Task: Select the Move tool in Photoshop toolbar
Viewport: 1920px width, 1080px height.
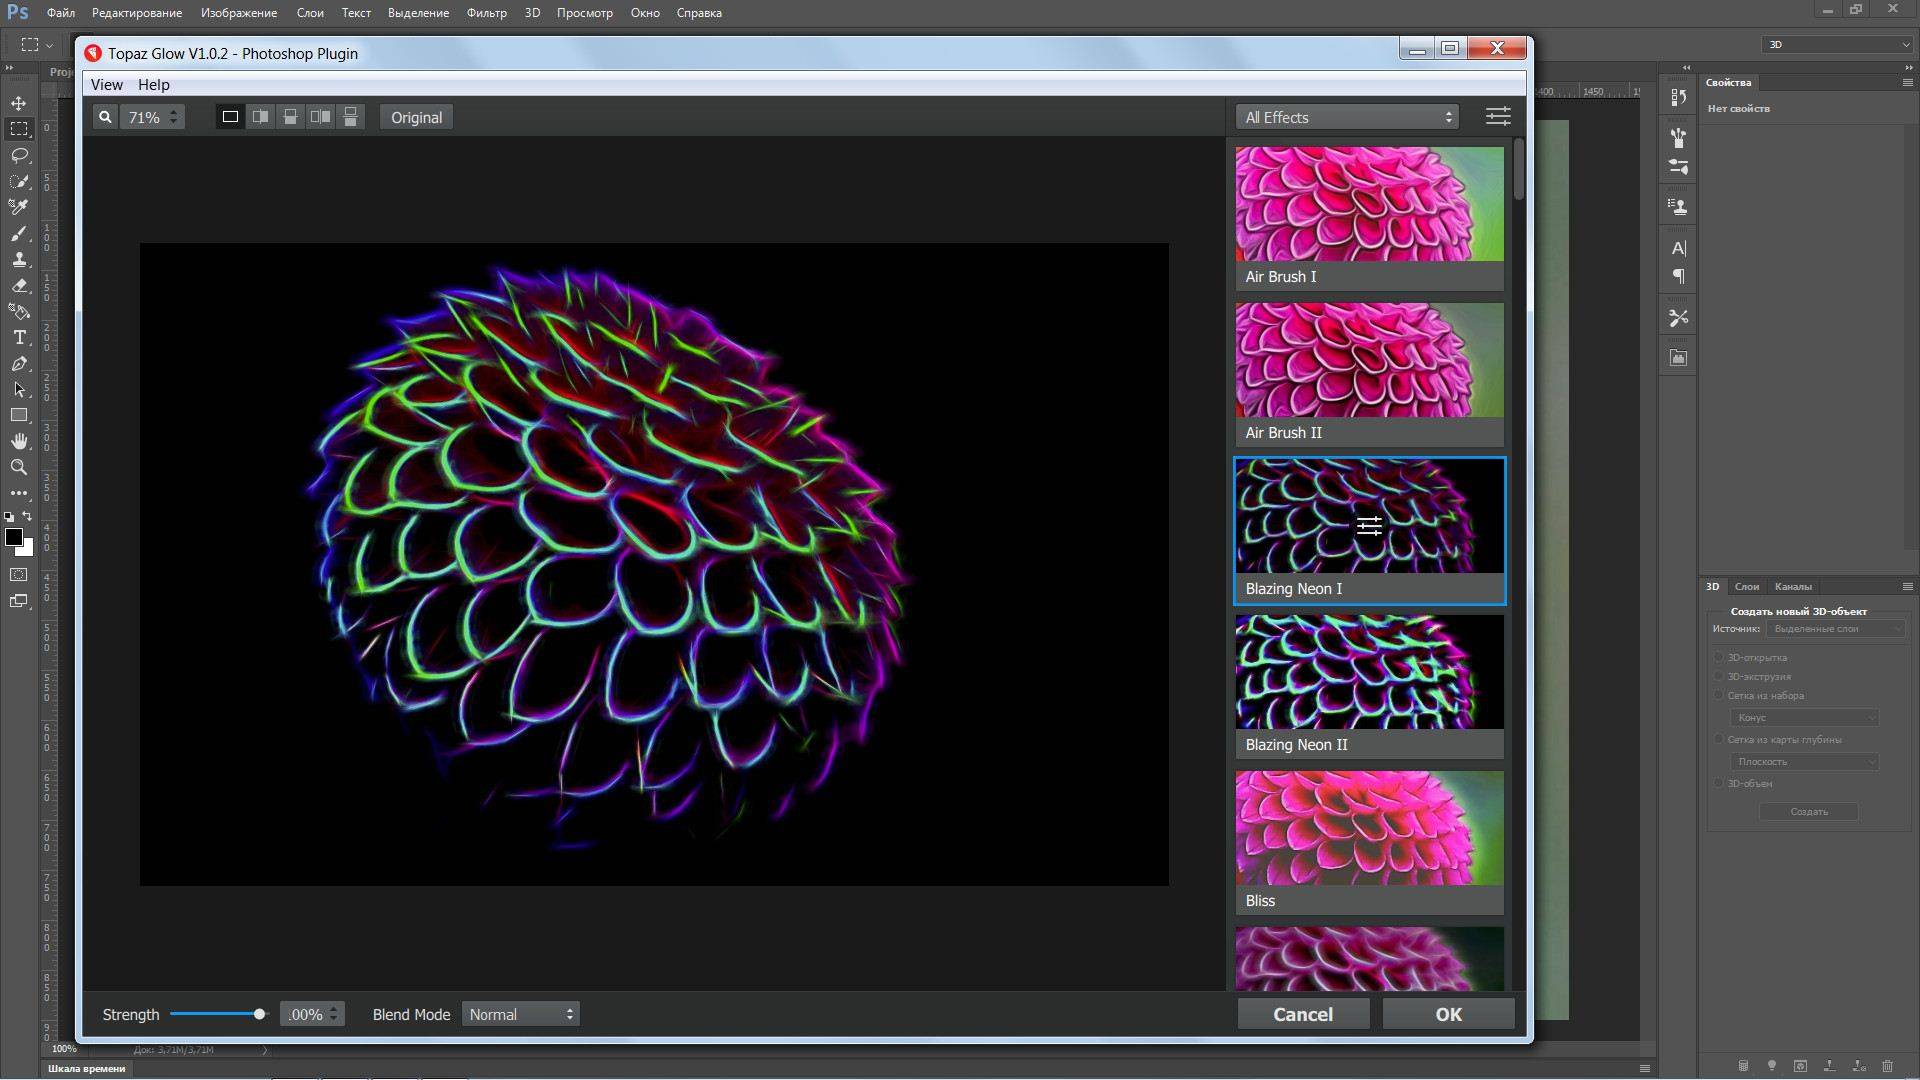Action: coord(19,103)
